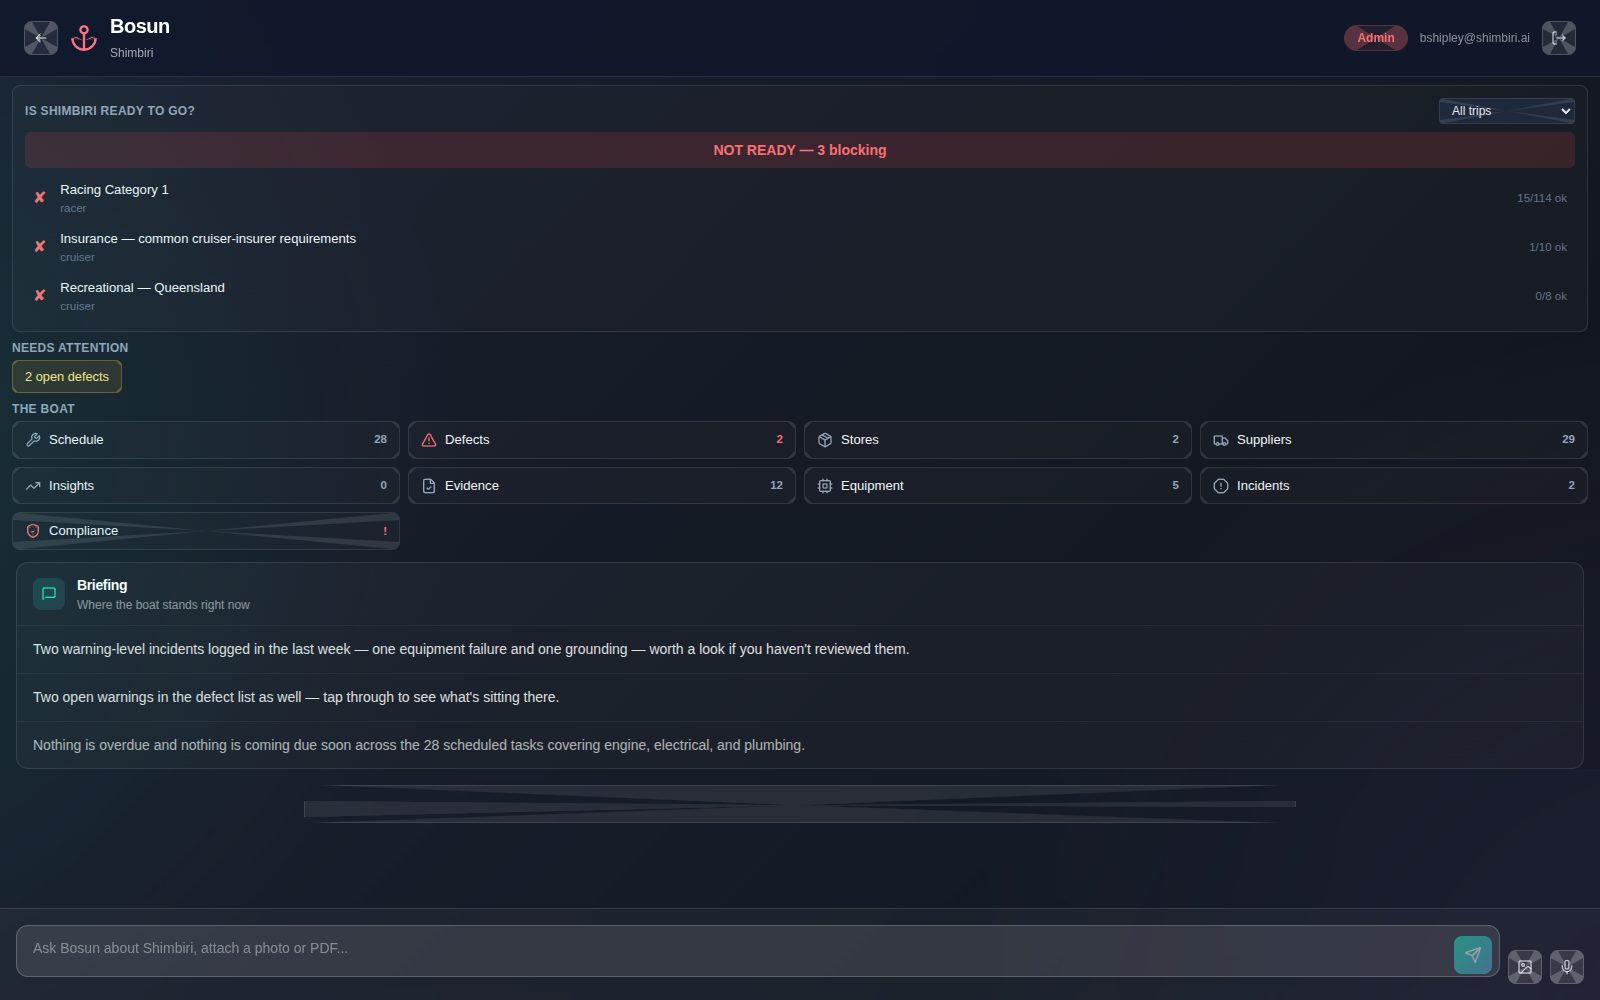Click the Admin badge
Screen dimensions: 1600x1000
pos(1375,38)
